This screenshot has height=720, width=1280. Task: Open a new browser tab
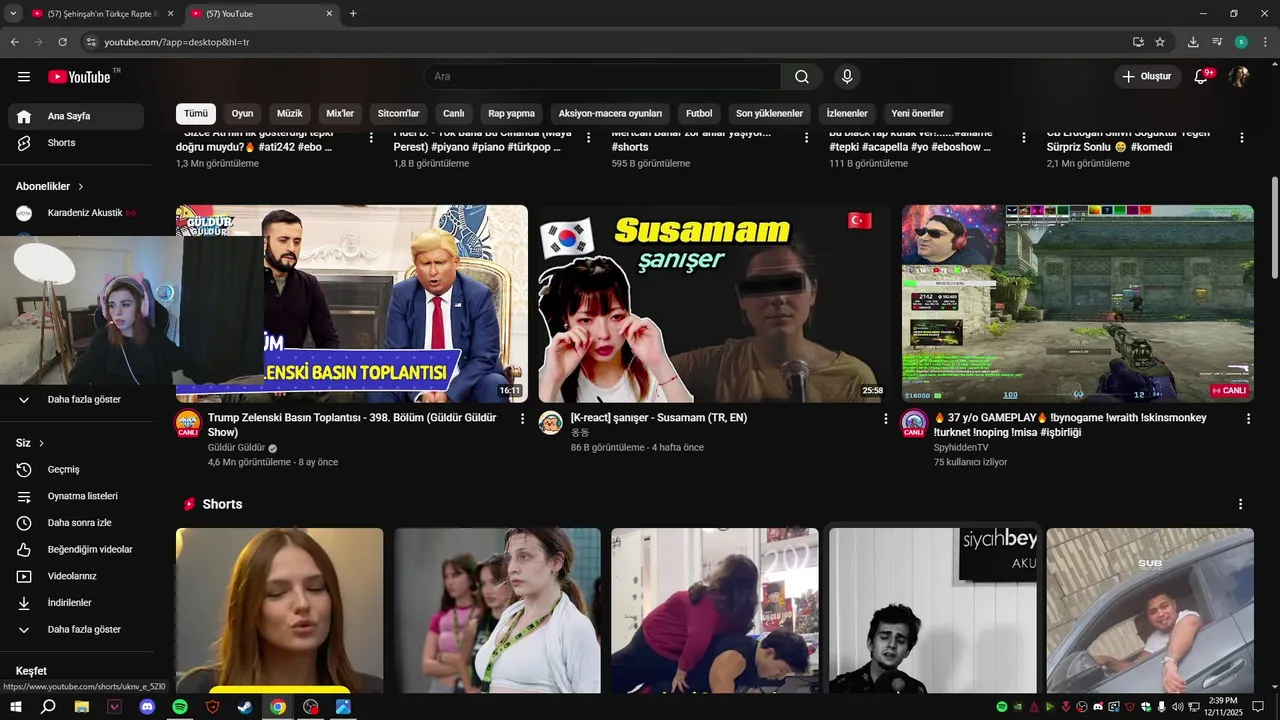click(353, 14)
